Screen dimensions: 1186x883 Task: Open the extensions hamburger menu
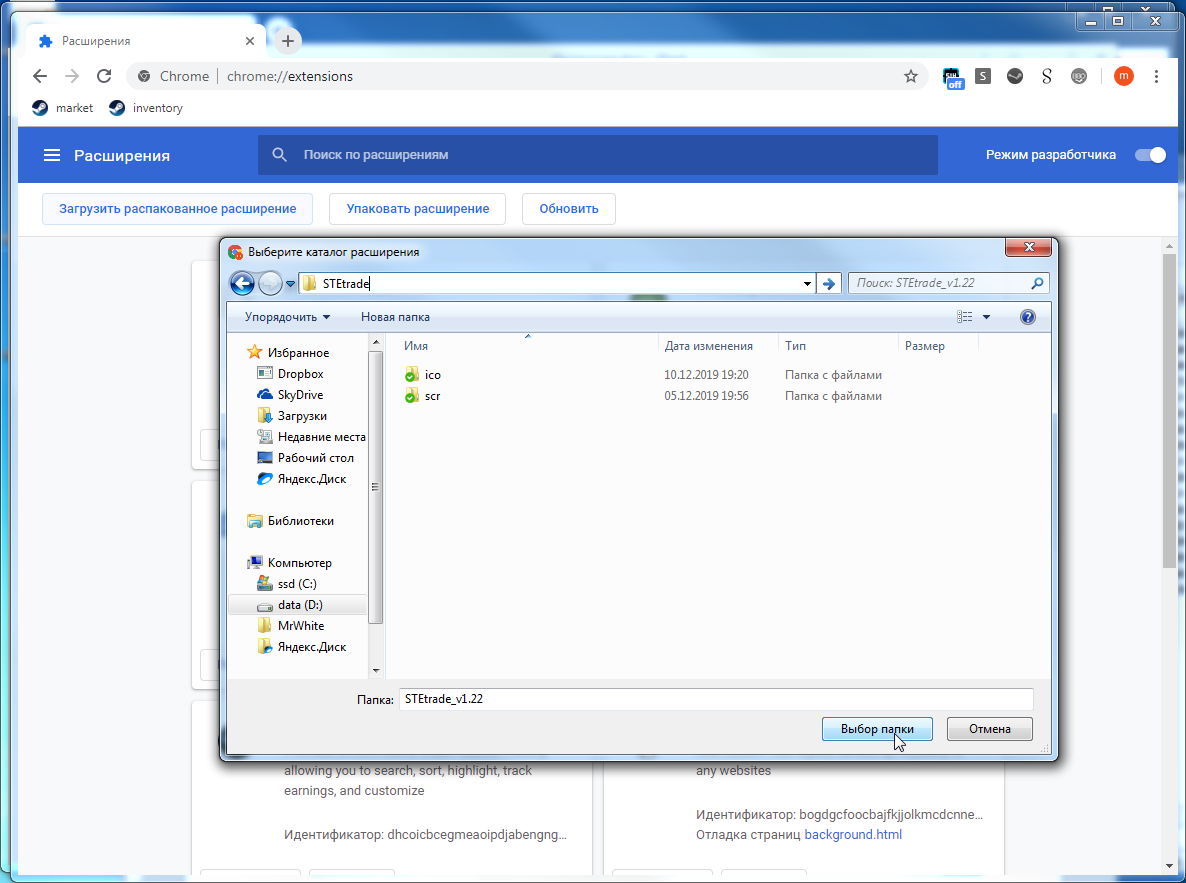point(51,155)
